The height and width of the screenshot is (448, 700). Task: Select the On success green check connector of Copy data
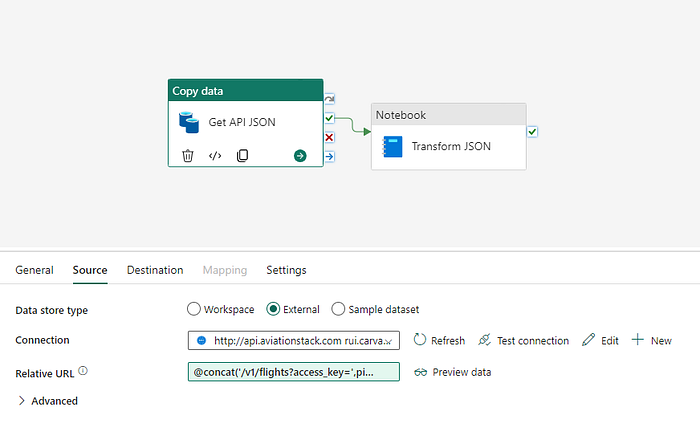329,118
